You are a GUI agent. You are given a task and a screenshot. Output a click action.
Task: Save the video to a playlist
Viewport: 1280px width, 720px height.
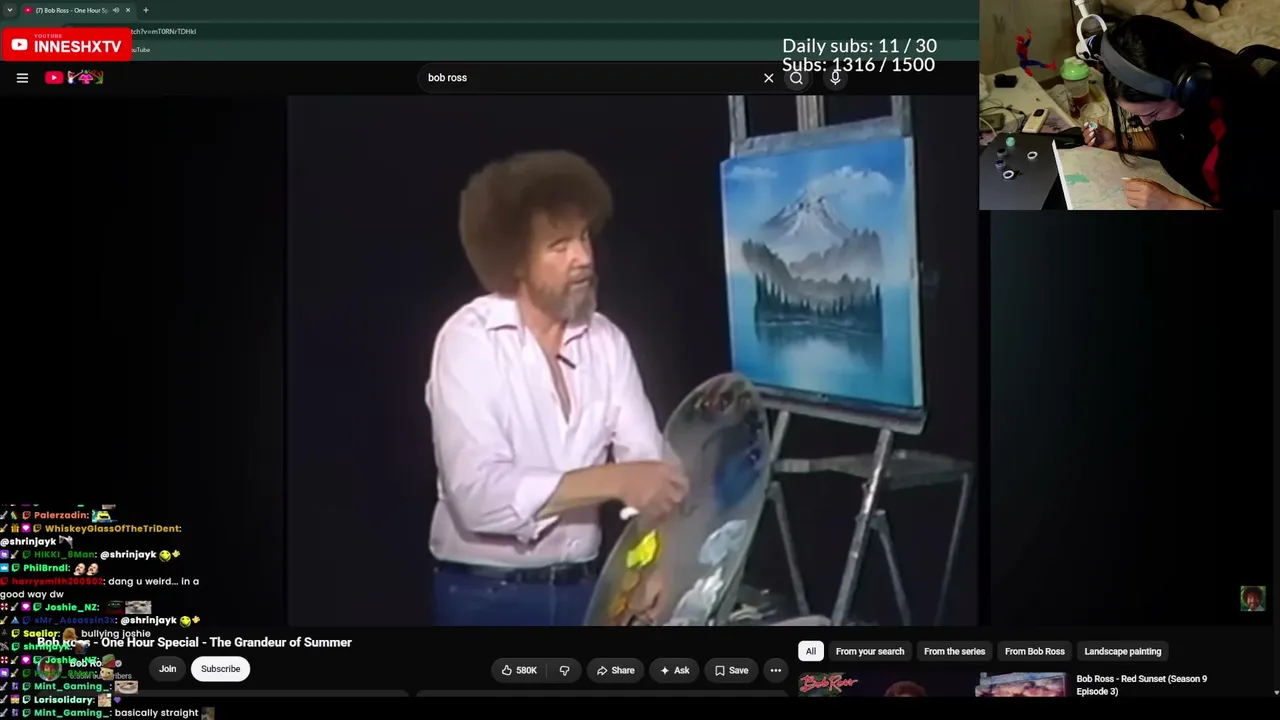point(730,670)
